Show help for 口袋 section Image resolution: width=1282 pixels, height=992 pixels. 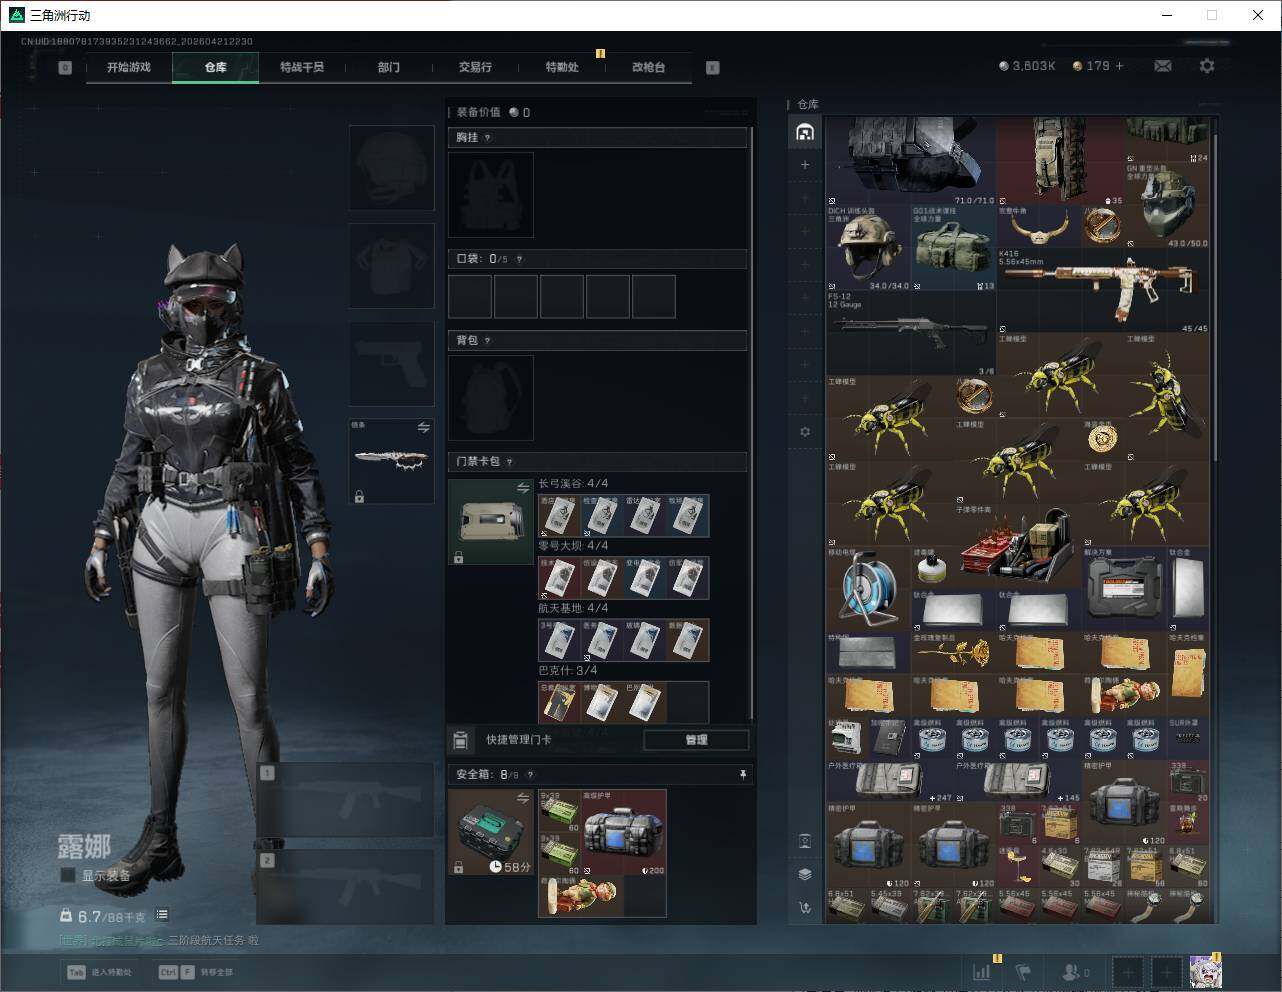tap(519, 259)
